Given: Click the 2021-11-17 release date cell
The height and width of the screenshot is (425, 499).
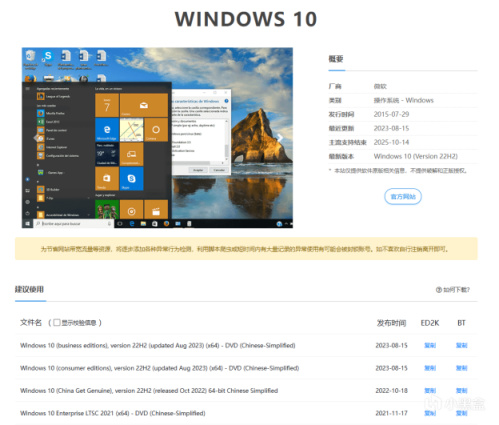Looking at the screenshot, I should pyautogui.click(x=391, y=413).
